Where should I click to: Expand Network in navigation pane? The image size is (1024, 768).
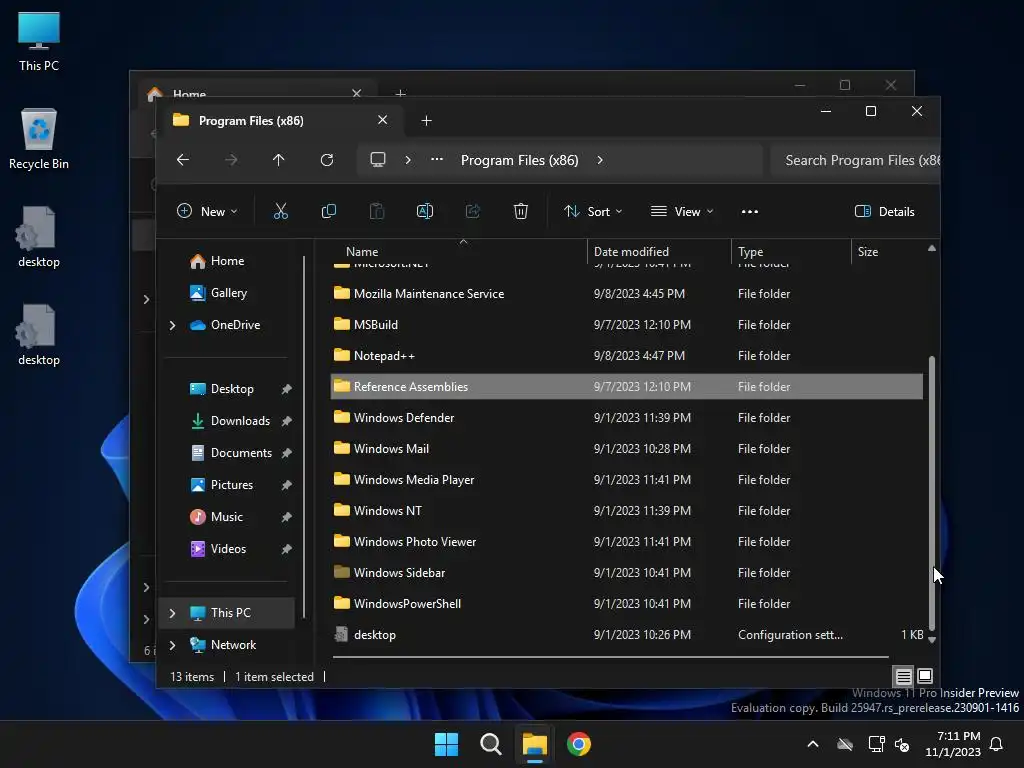[x=172, y=645]
